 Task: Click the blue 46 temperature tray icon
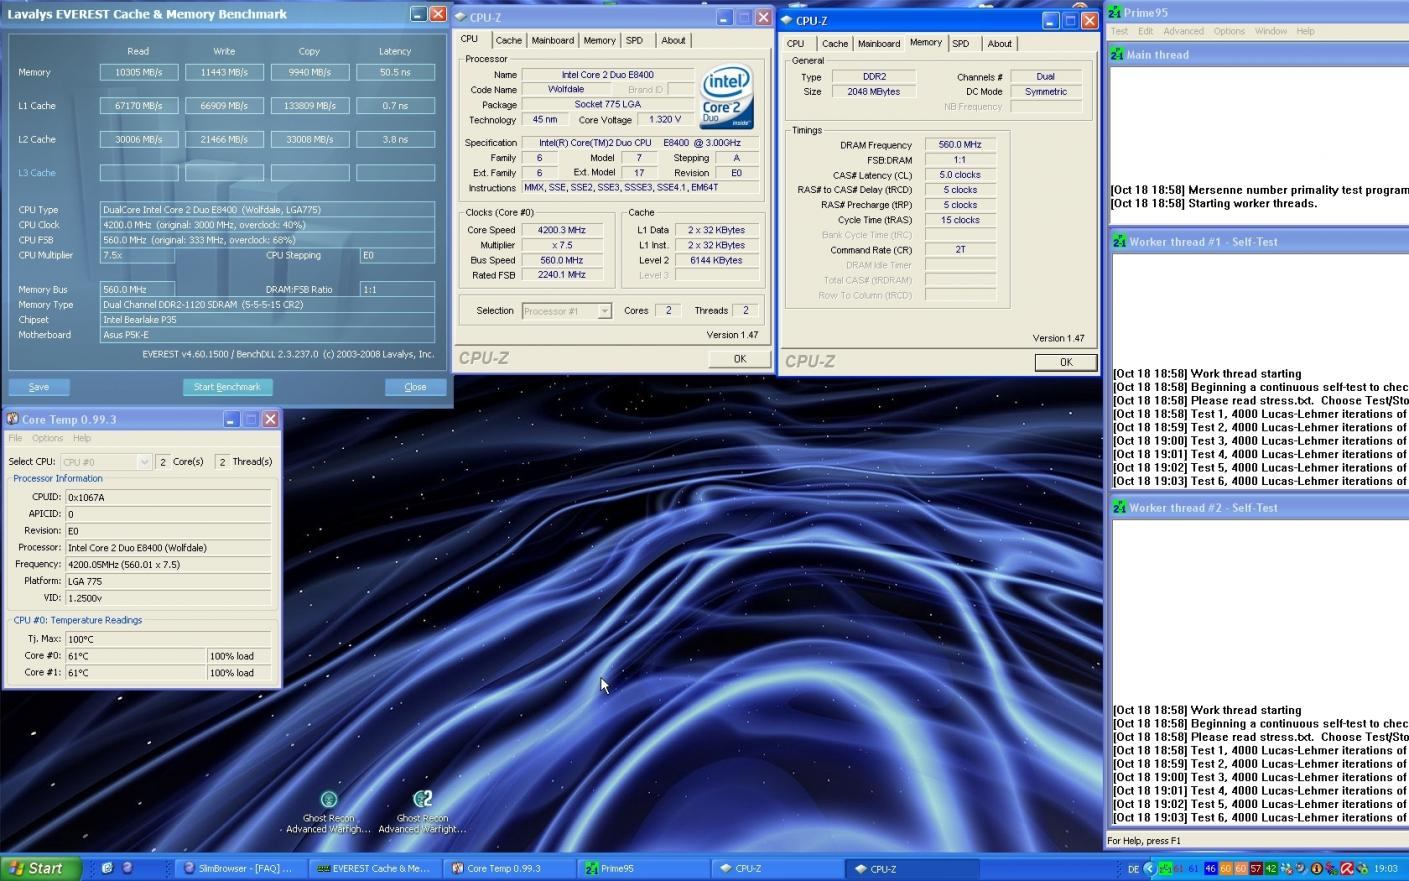[x=1210, y=868]
